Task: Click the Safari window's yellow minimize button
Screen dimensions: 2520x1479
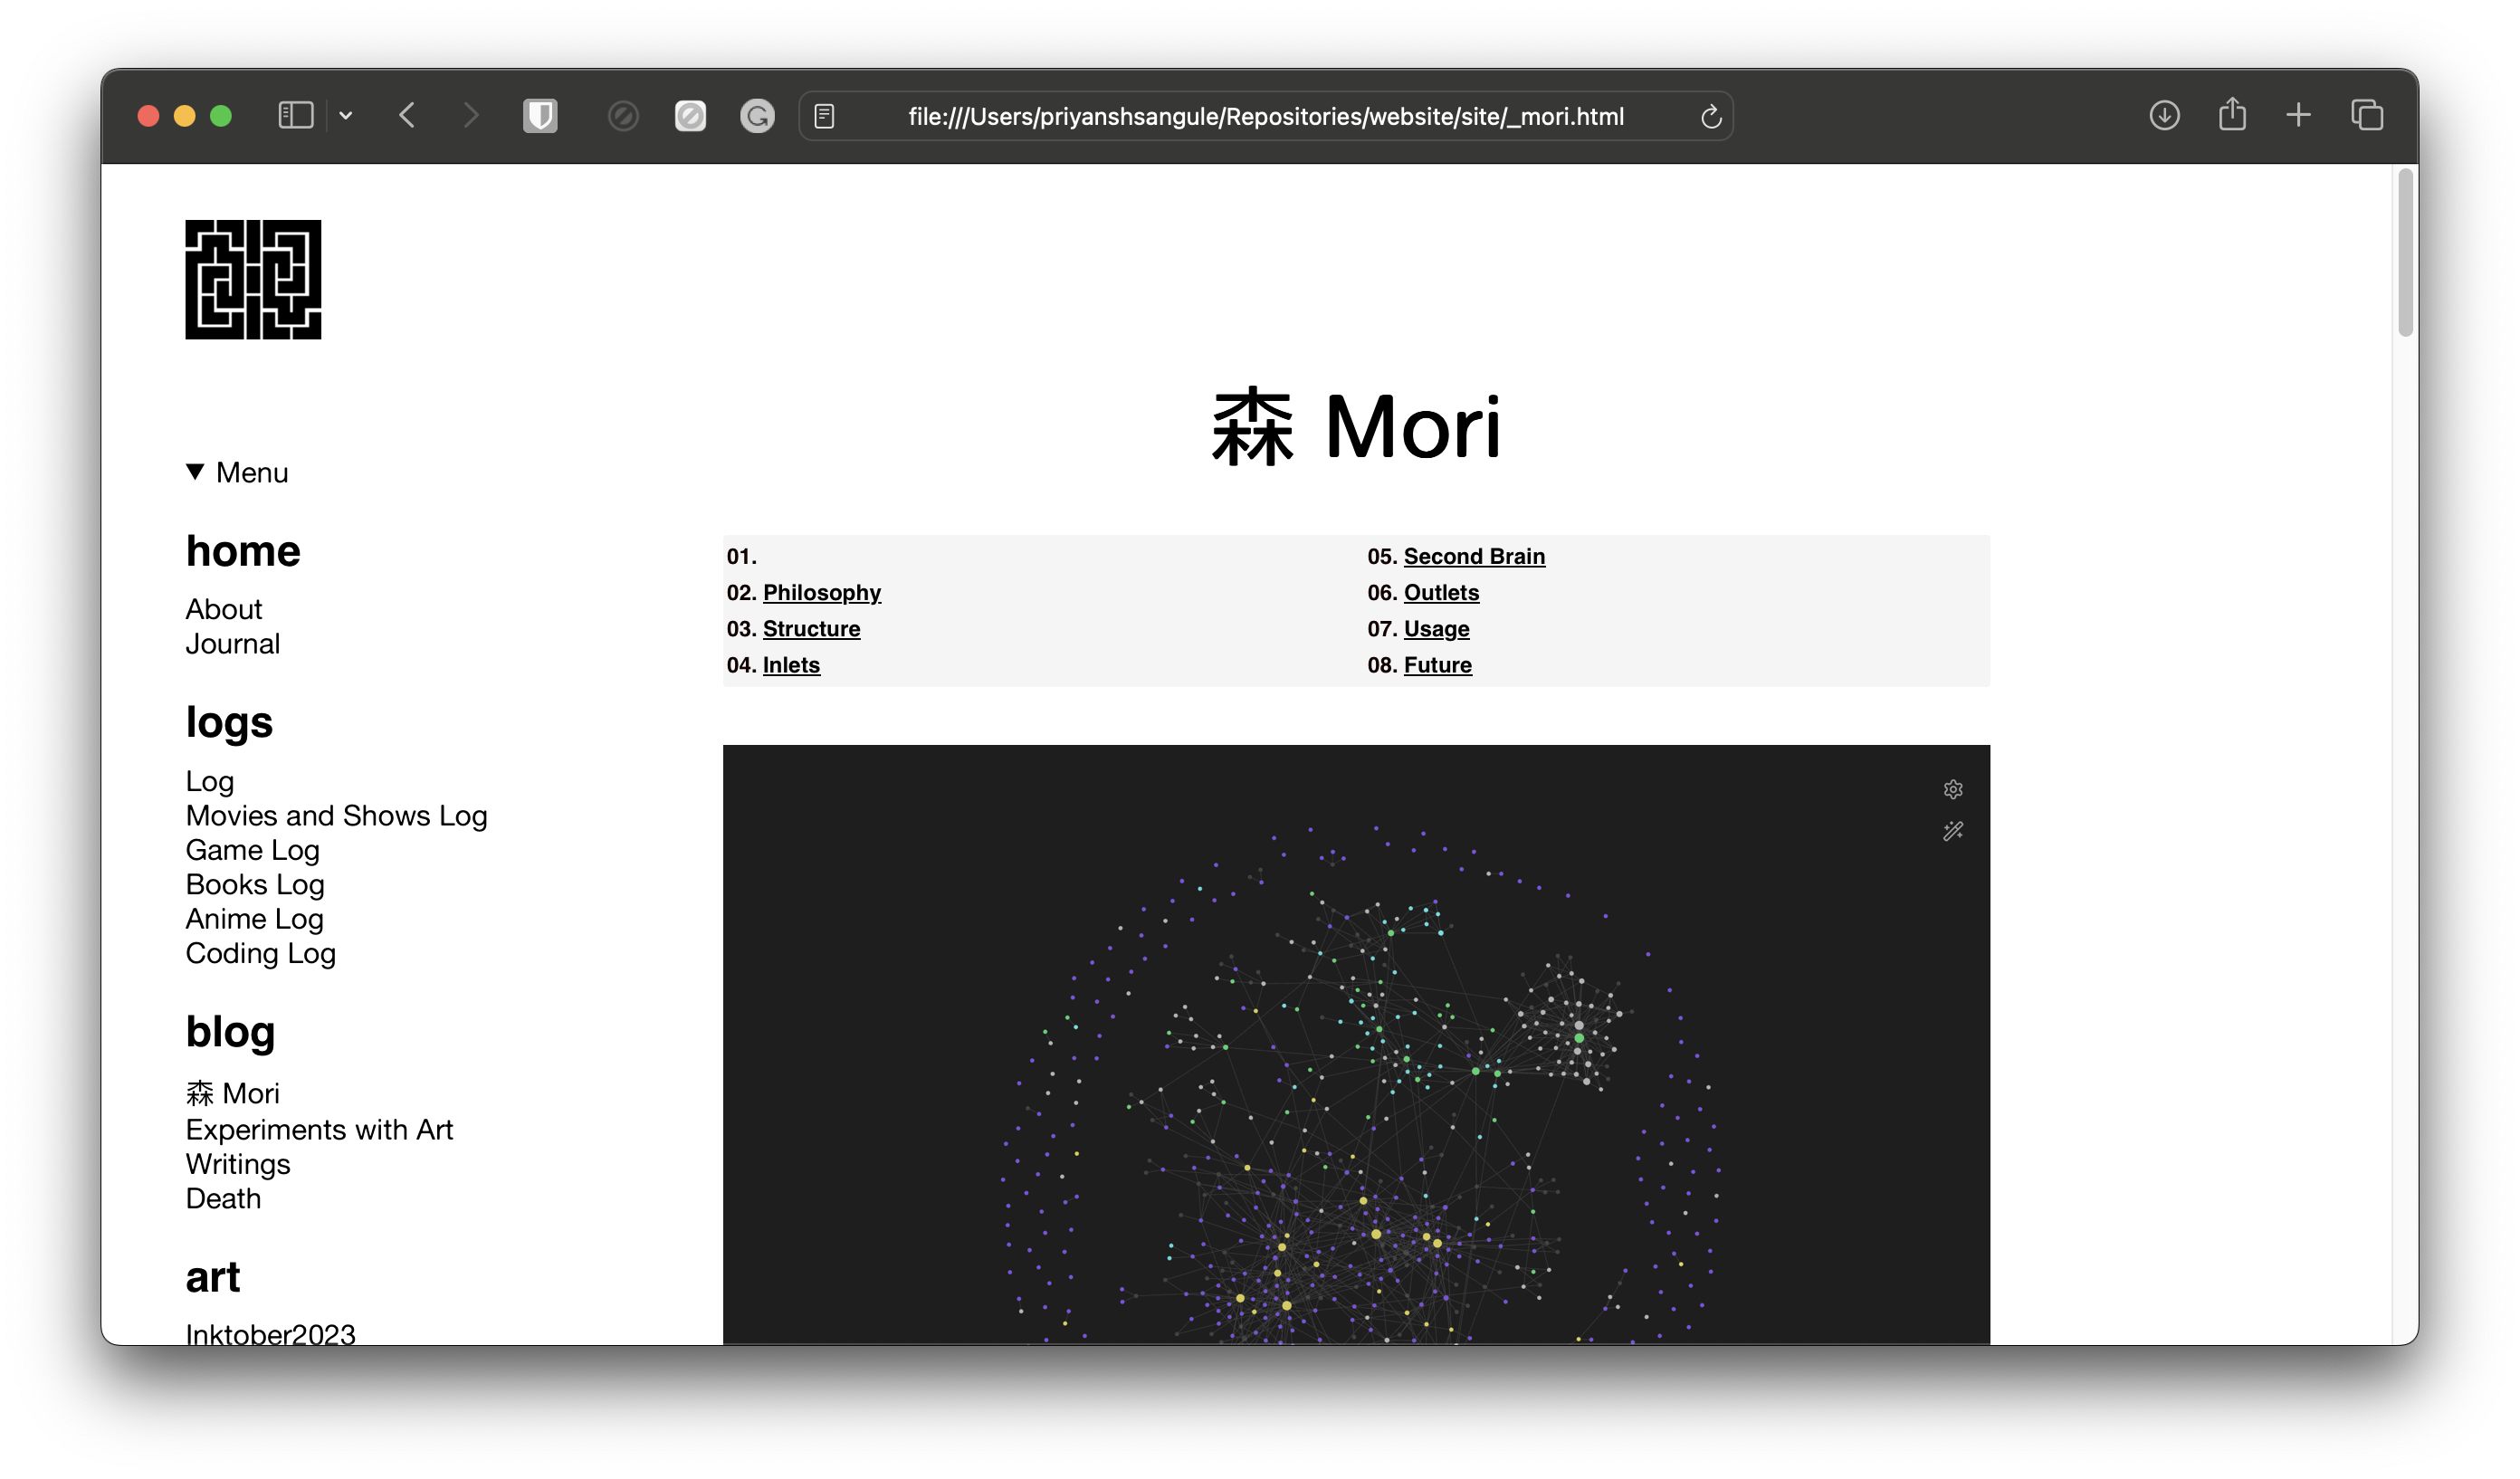Action: point(184,116)
